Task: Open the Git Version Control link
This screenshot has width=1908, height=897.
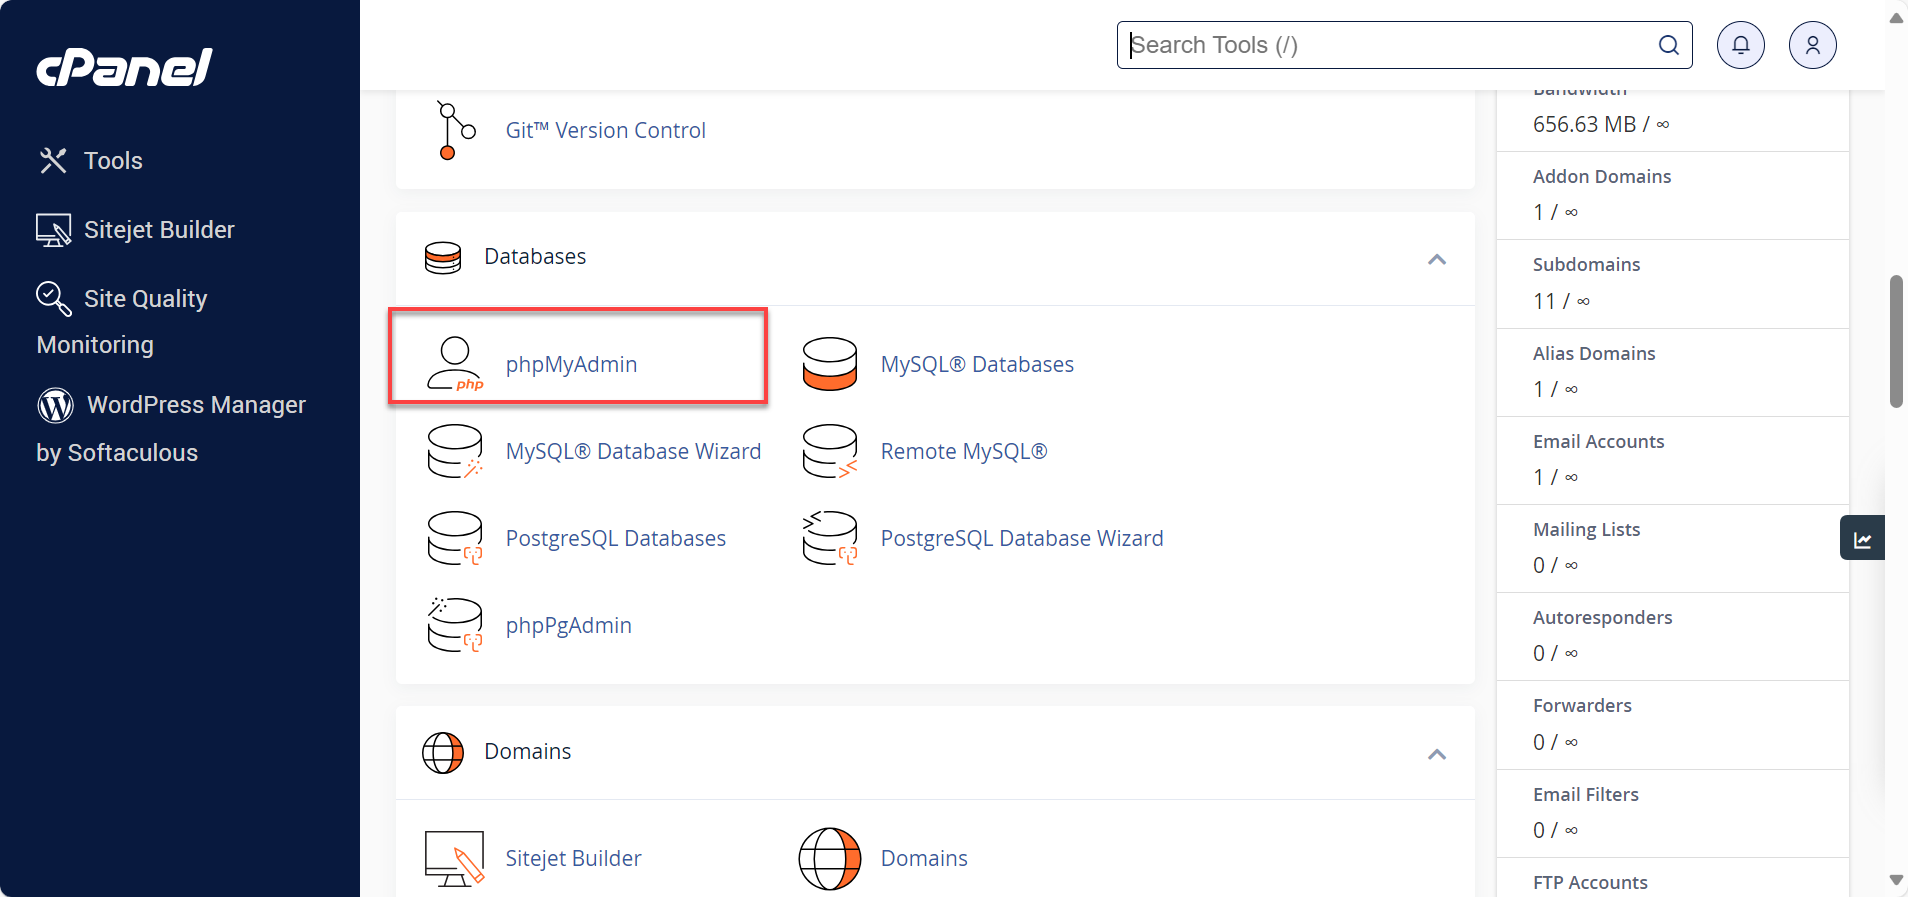Action: pos(605,130)
